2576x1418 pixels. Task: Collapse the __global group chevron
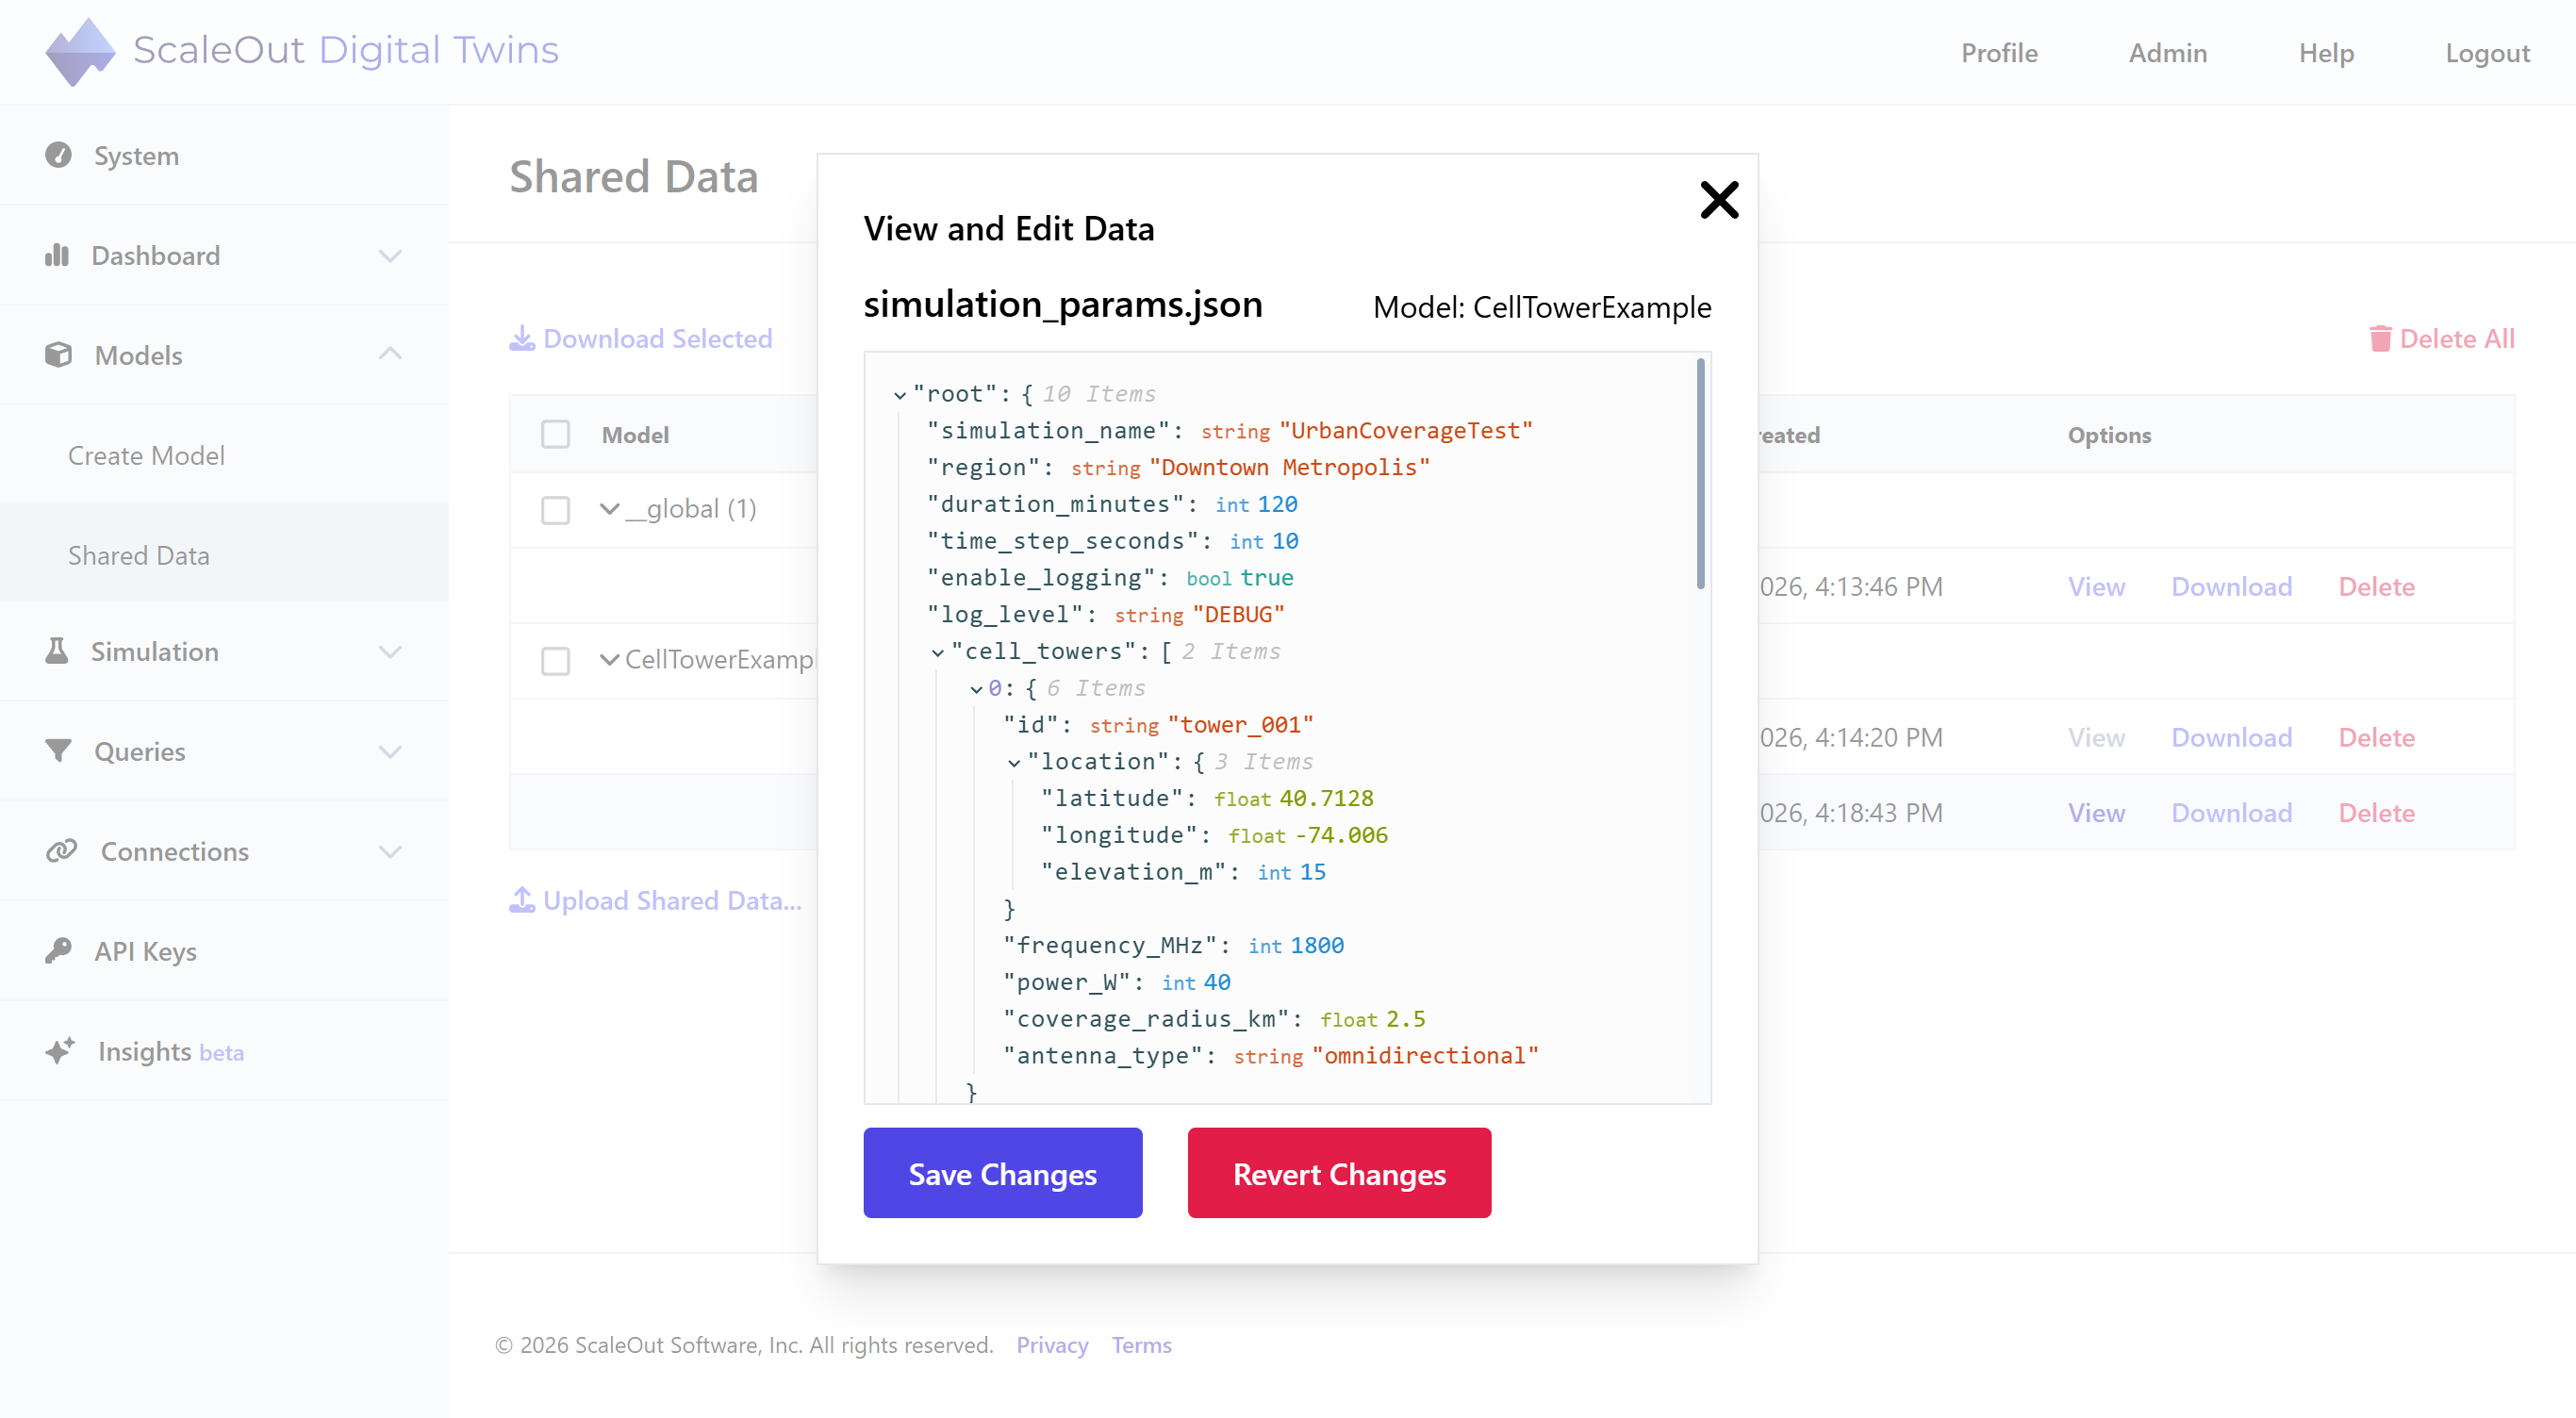tap(609, 509)
